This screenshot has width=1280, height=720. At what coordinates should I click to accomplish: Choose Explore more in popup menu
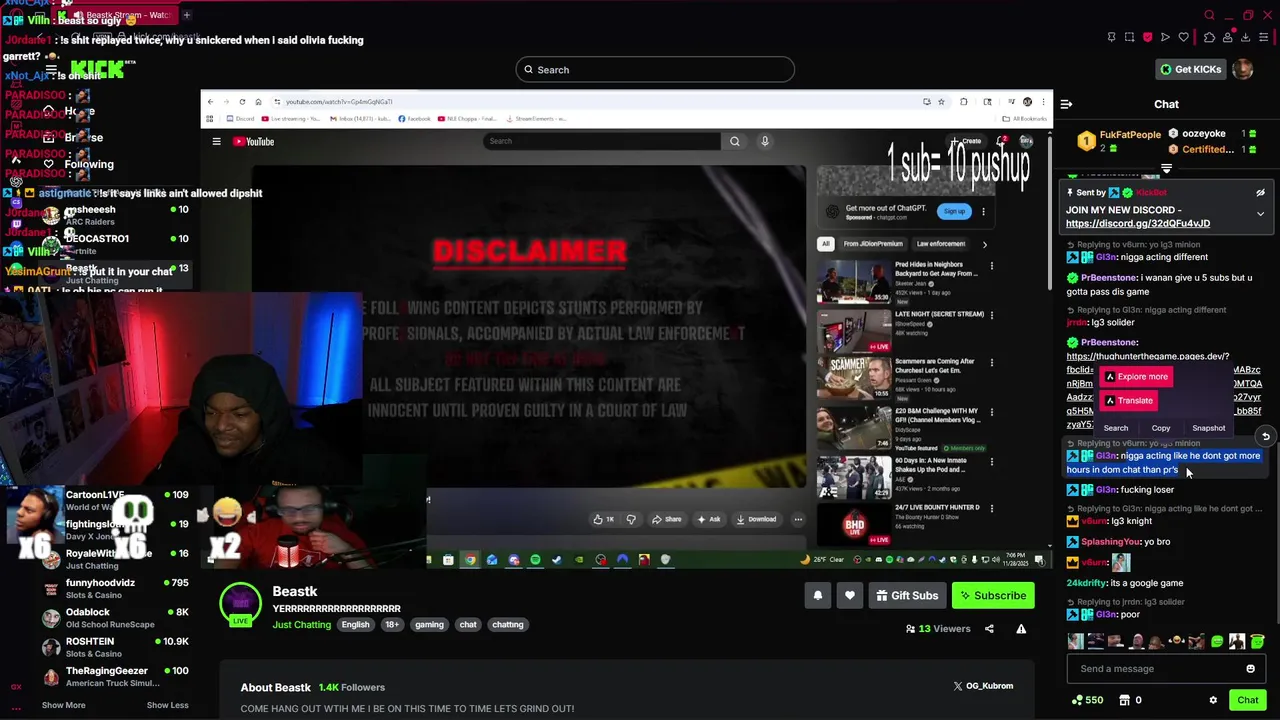[1136, 377]
